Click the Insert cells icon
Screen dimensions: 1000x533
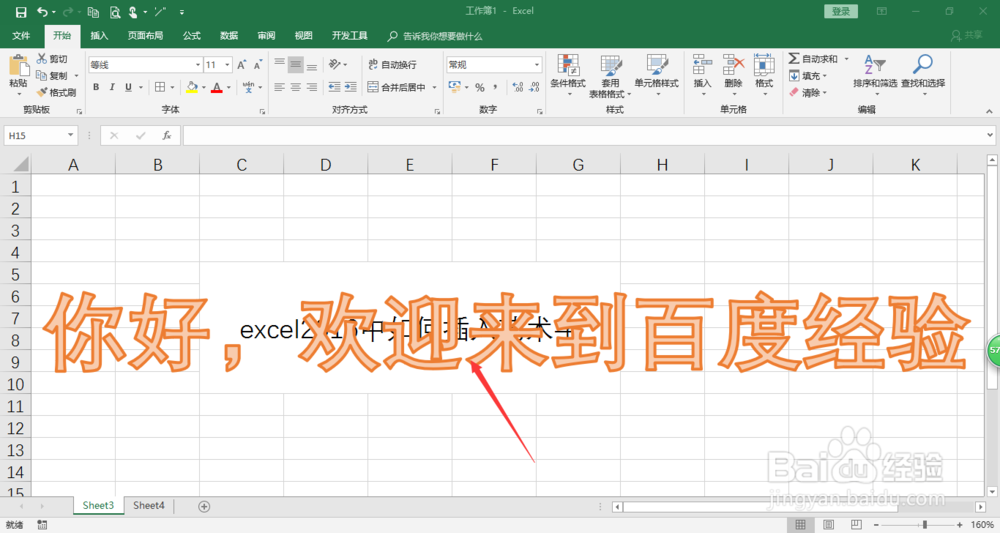[x=702, y=65]
